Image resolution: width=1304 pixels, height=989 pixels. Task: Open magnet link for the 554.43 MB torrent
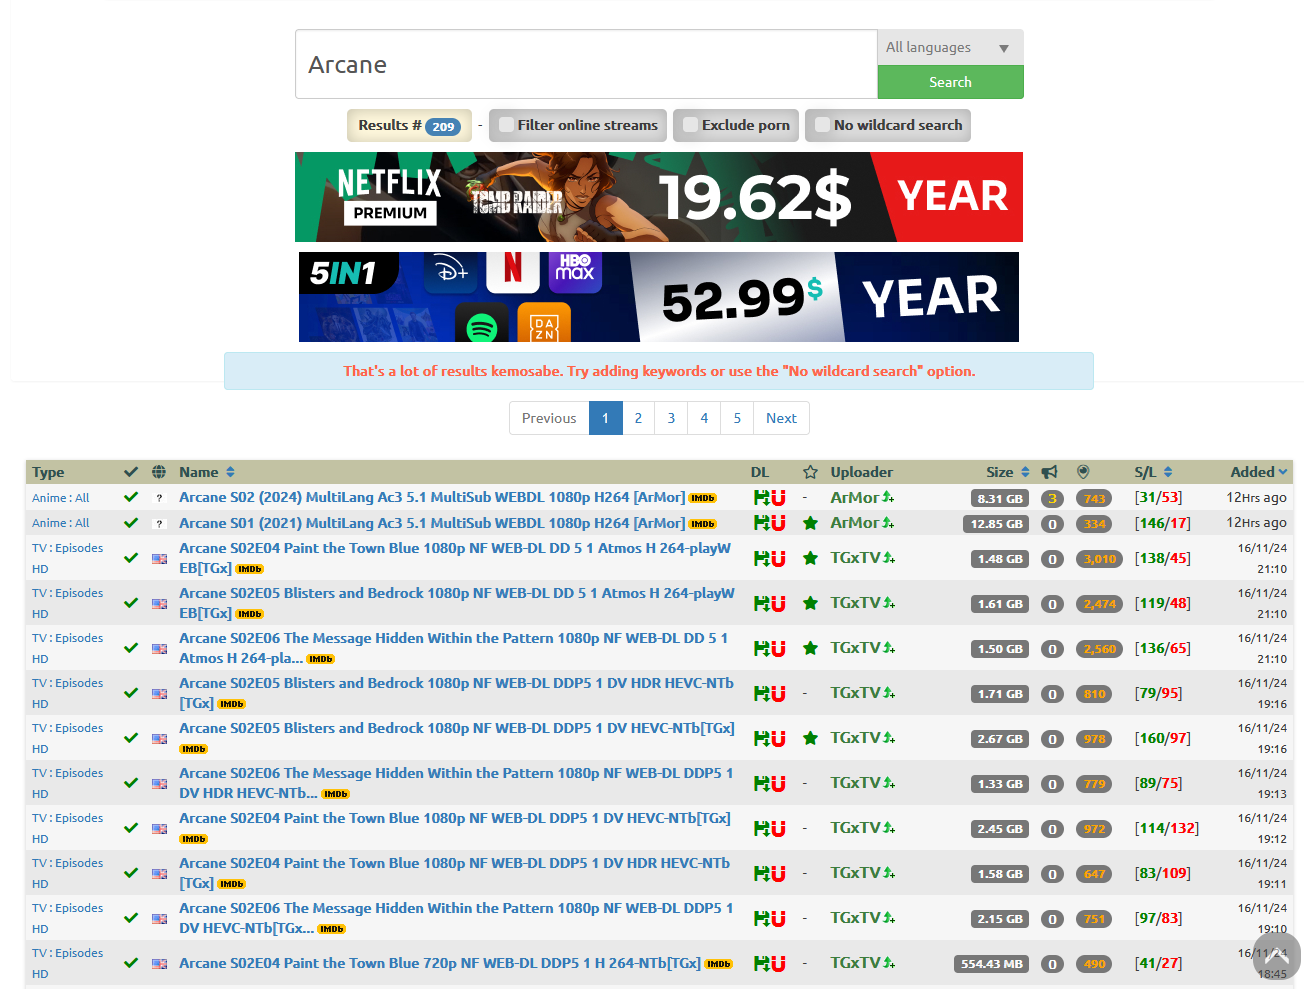pos(778,963)
